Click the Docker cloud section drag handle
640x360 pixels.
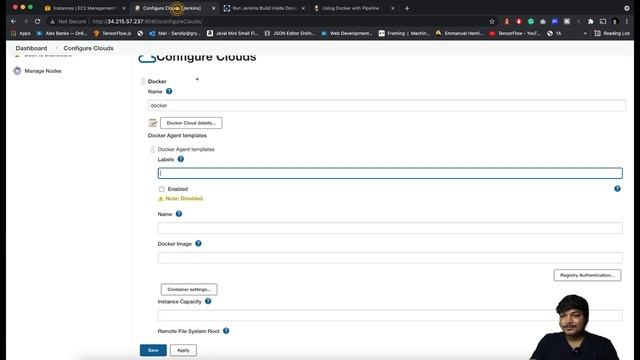[143, 81]
